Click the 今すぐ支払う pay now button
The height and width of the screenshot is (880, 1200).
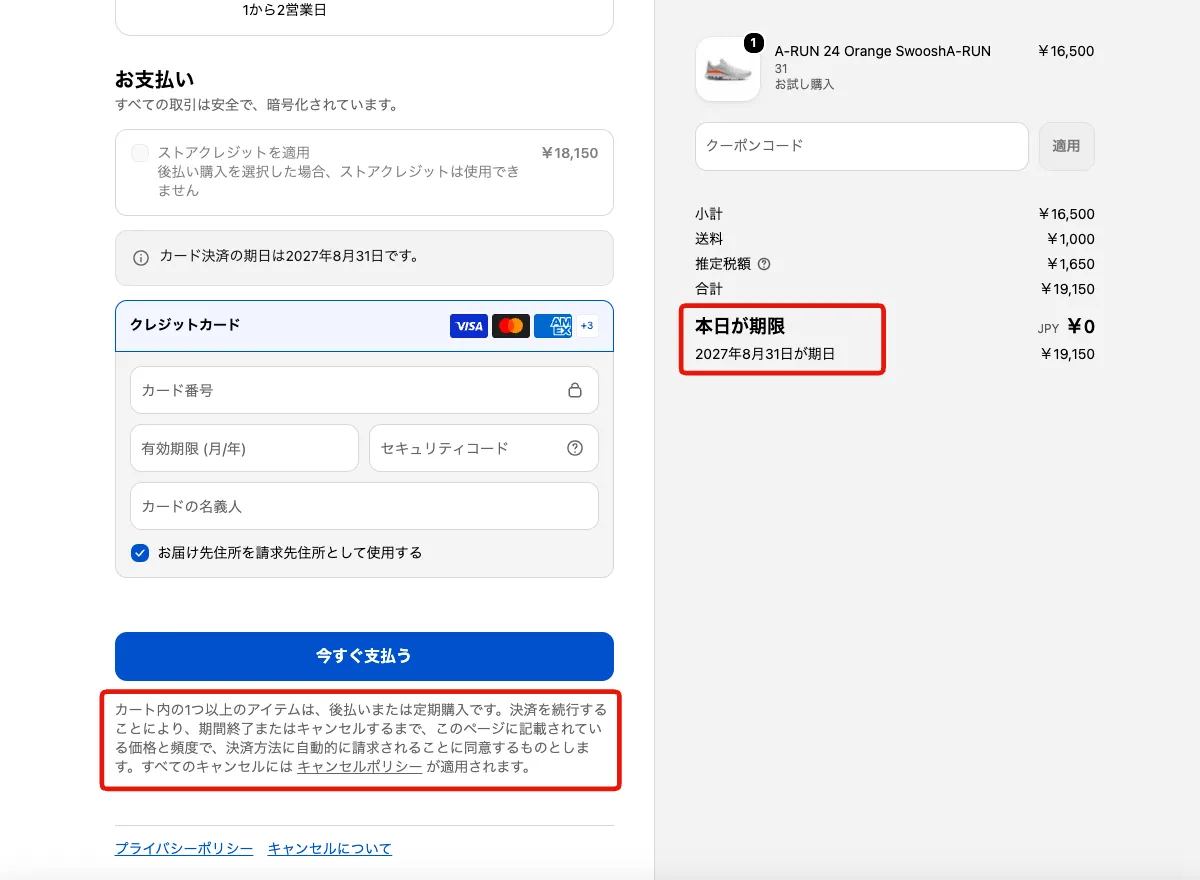click(364, 656)
